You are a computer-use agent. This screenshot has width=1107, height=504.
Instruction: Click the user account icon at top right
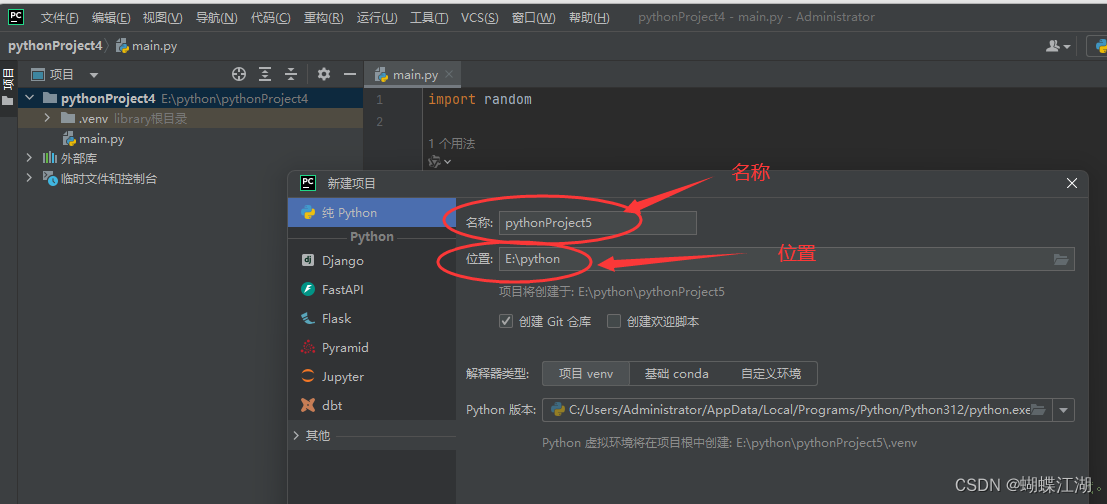(x=1053, y=47)
